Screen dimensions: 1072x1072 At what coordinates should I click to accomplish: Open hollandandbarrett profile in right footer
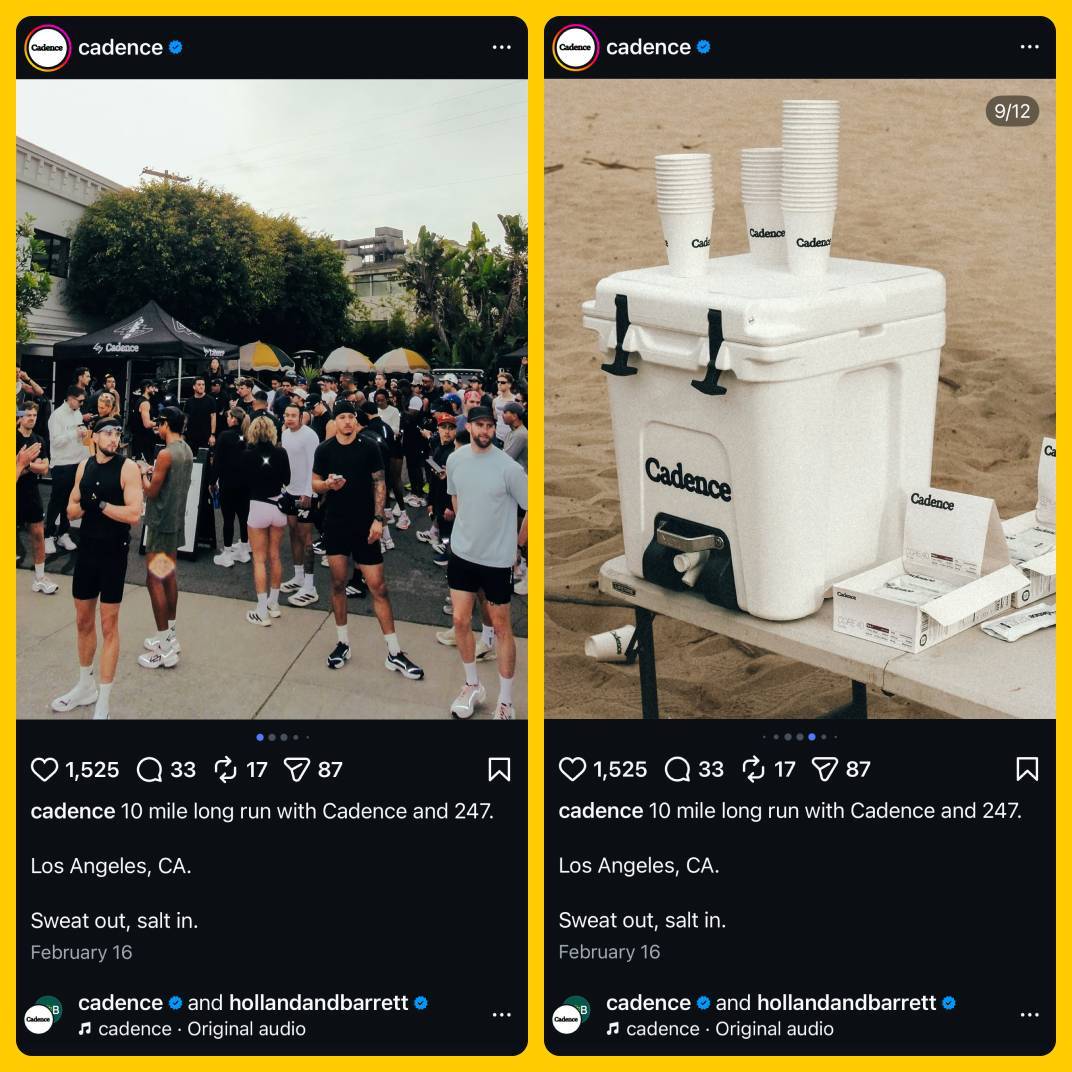tap(846, 1003)
